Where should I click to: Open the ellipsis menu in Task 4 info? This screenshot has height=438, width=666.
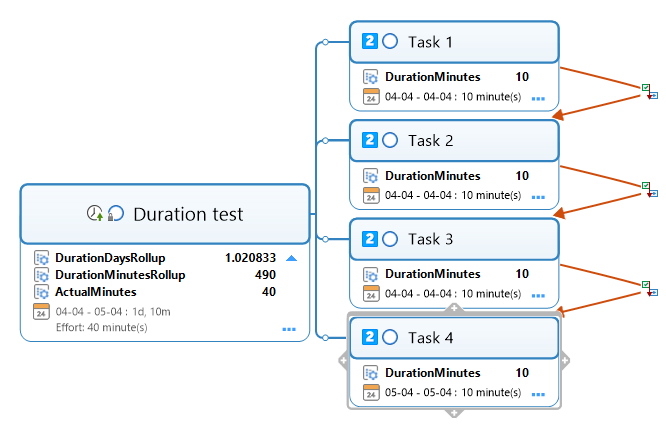pos(538,394)
